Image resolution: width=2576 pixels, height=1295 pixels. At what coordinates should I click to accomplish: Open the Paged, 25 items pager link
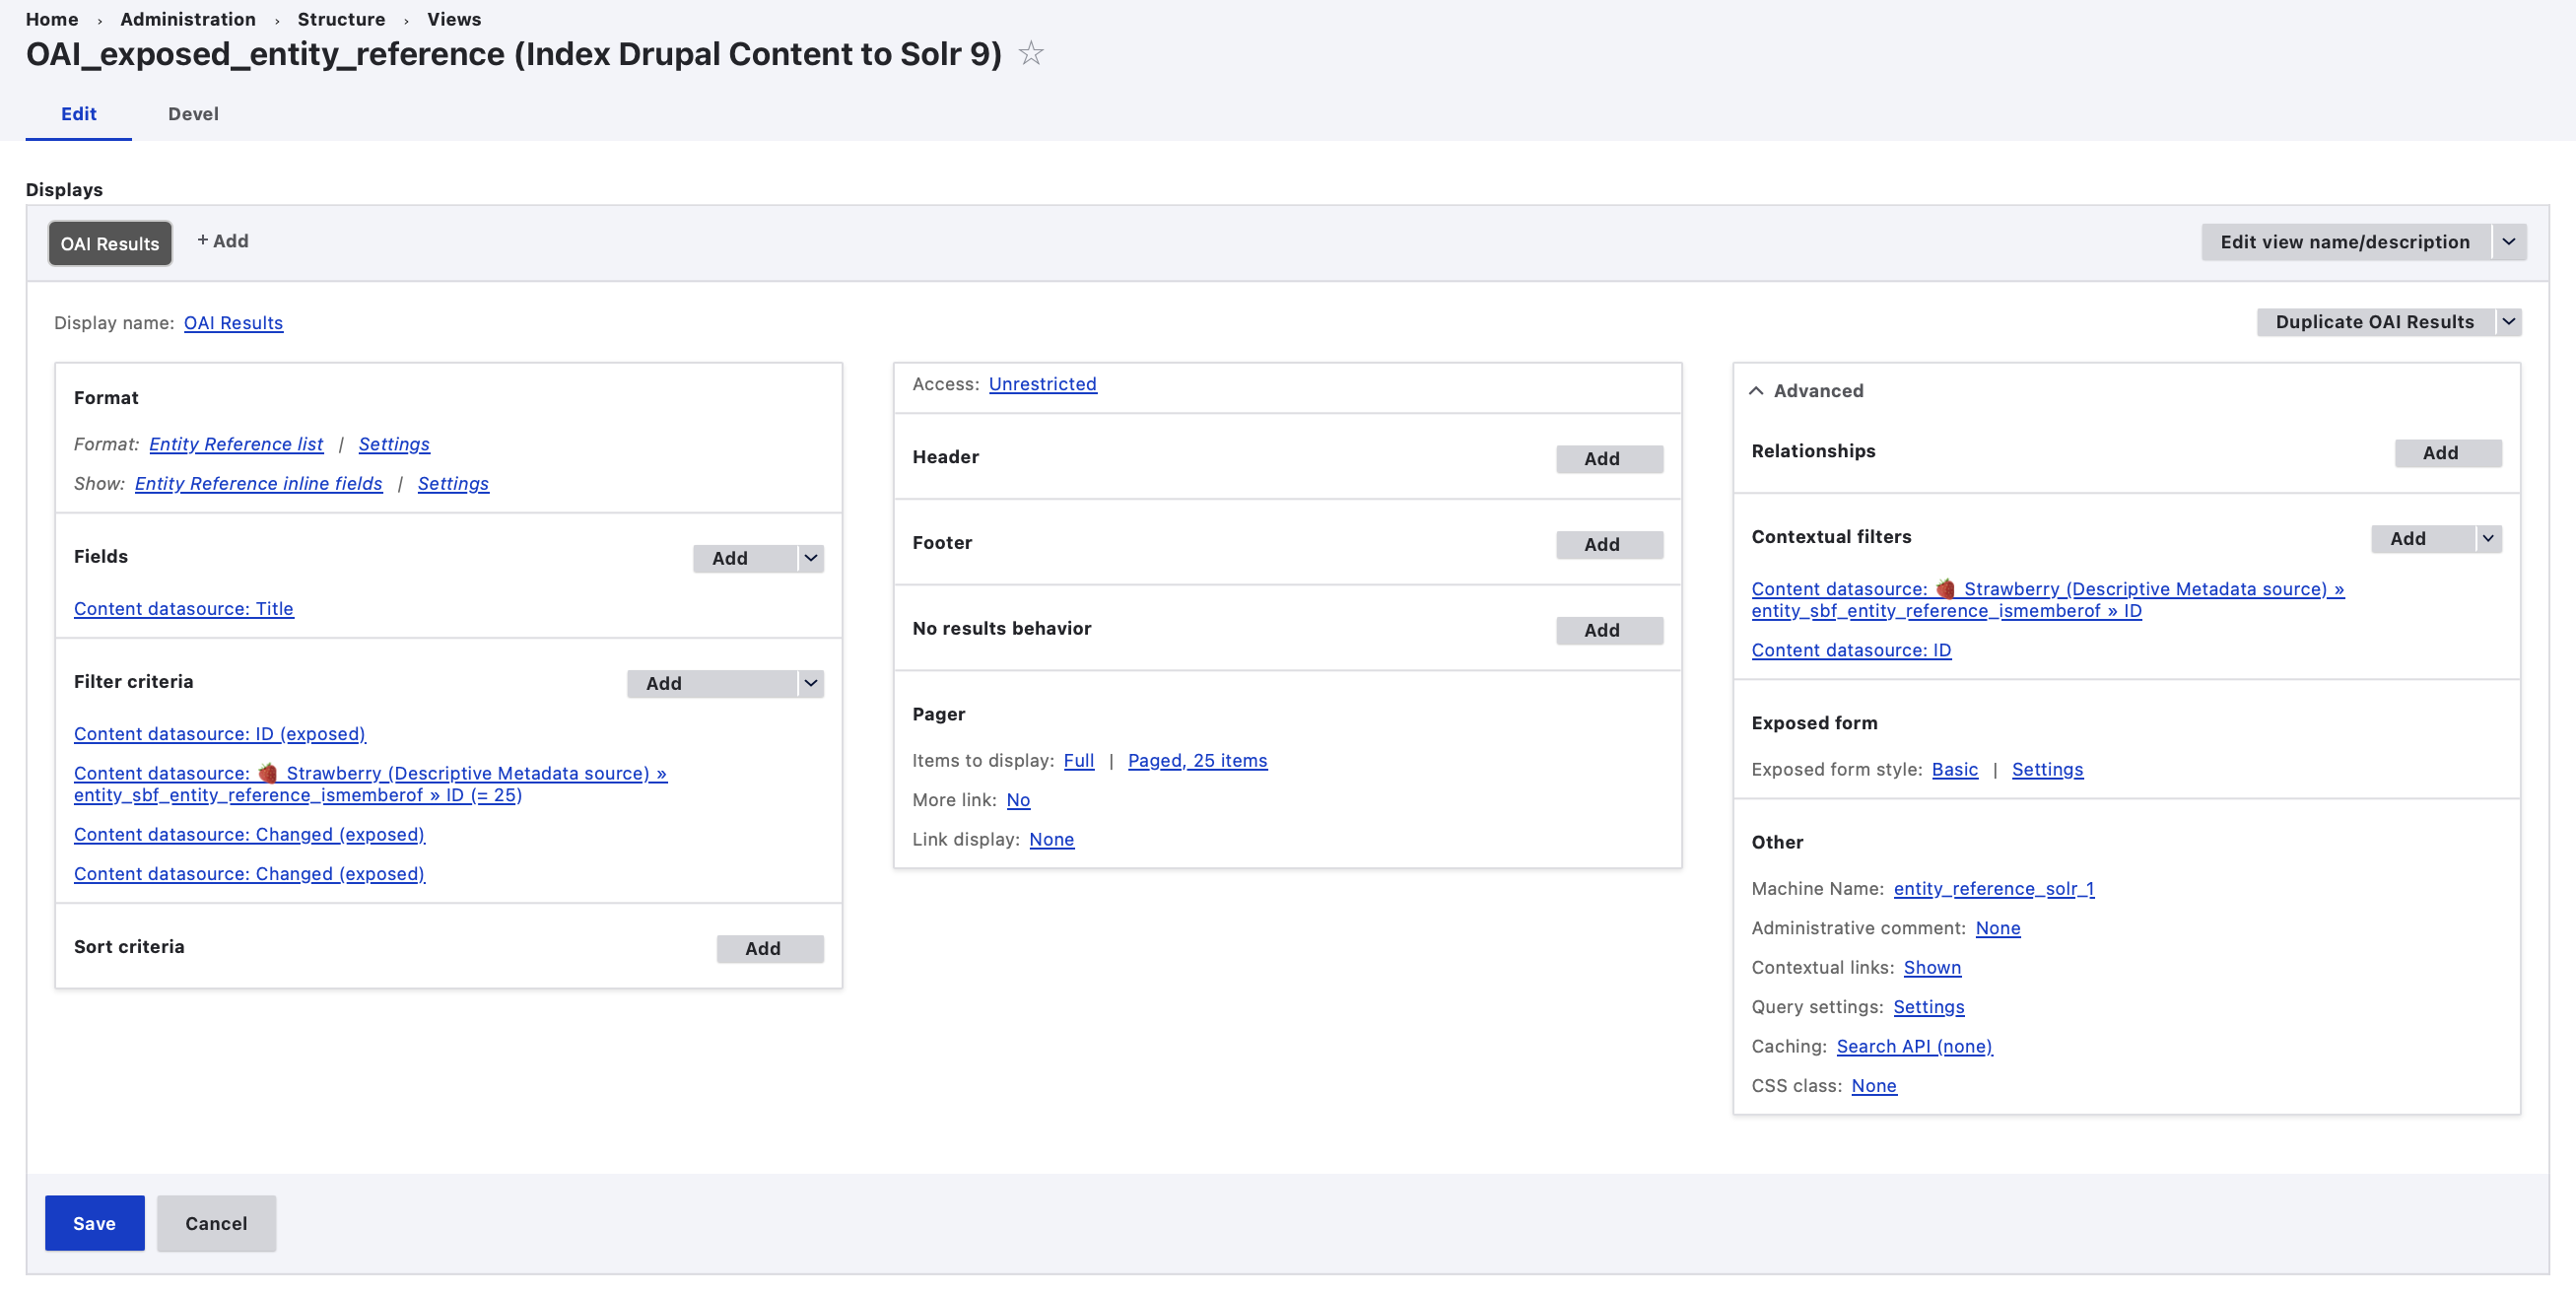pos(1197,760)
